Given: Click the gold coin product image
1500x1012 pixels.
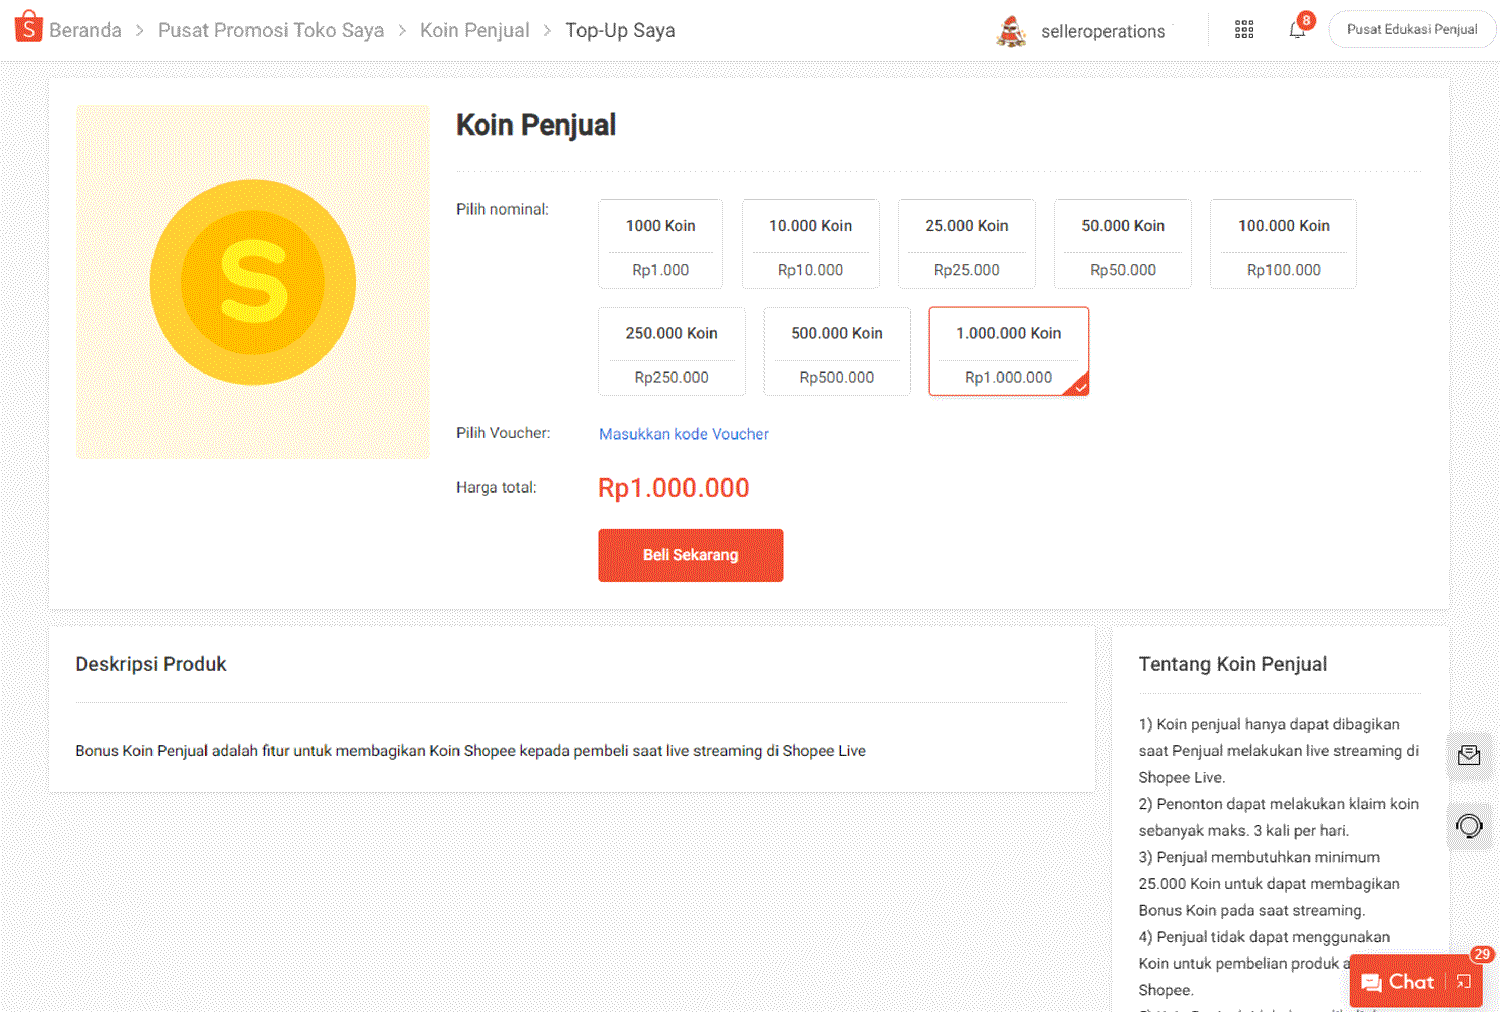Looking at the screenshot, I should [x=252, y=282].
